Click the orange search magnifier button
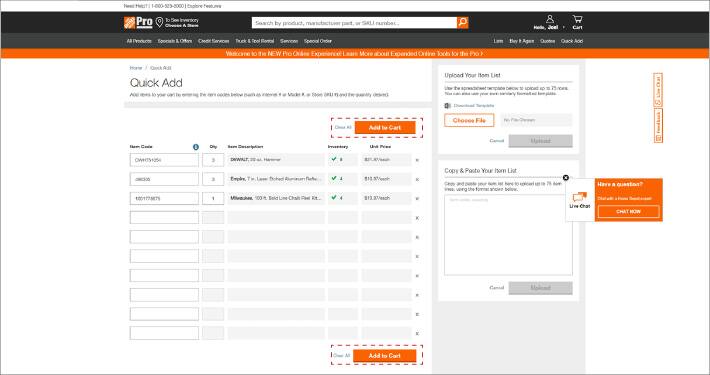 pos(462,23)
